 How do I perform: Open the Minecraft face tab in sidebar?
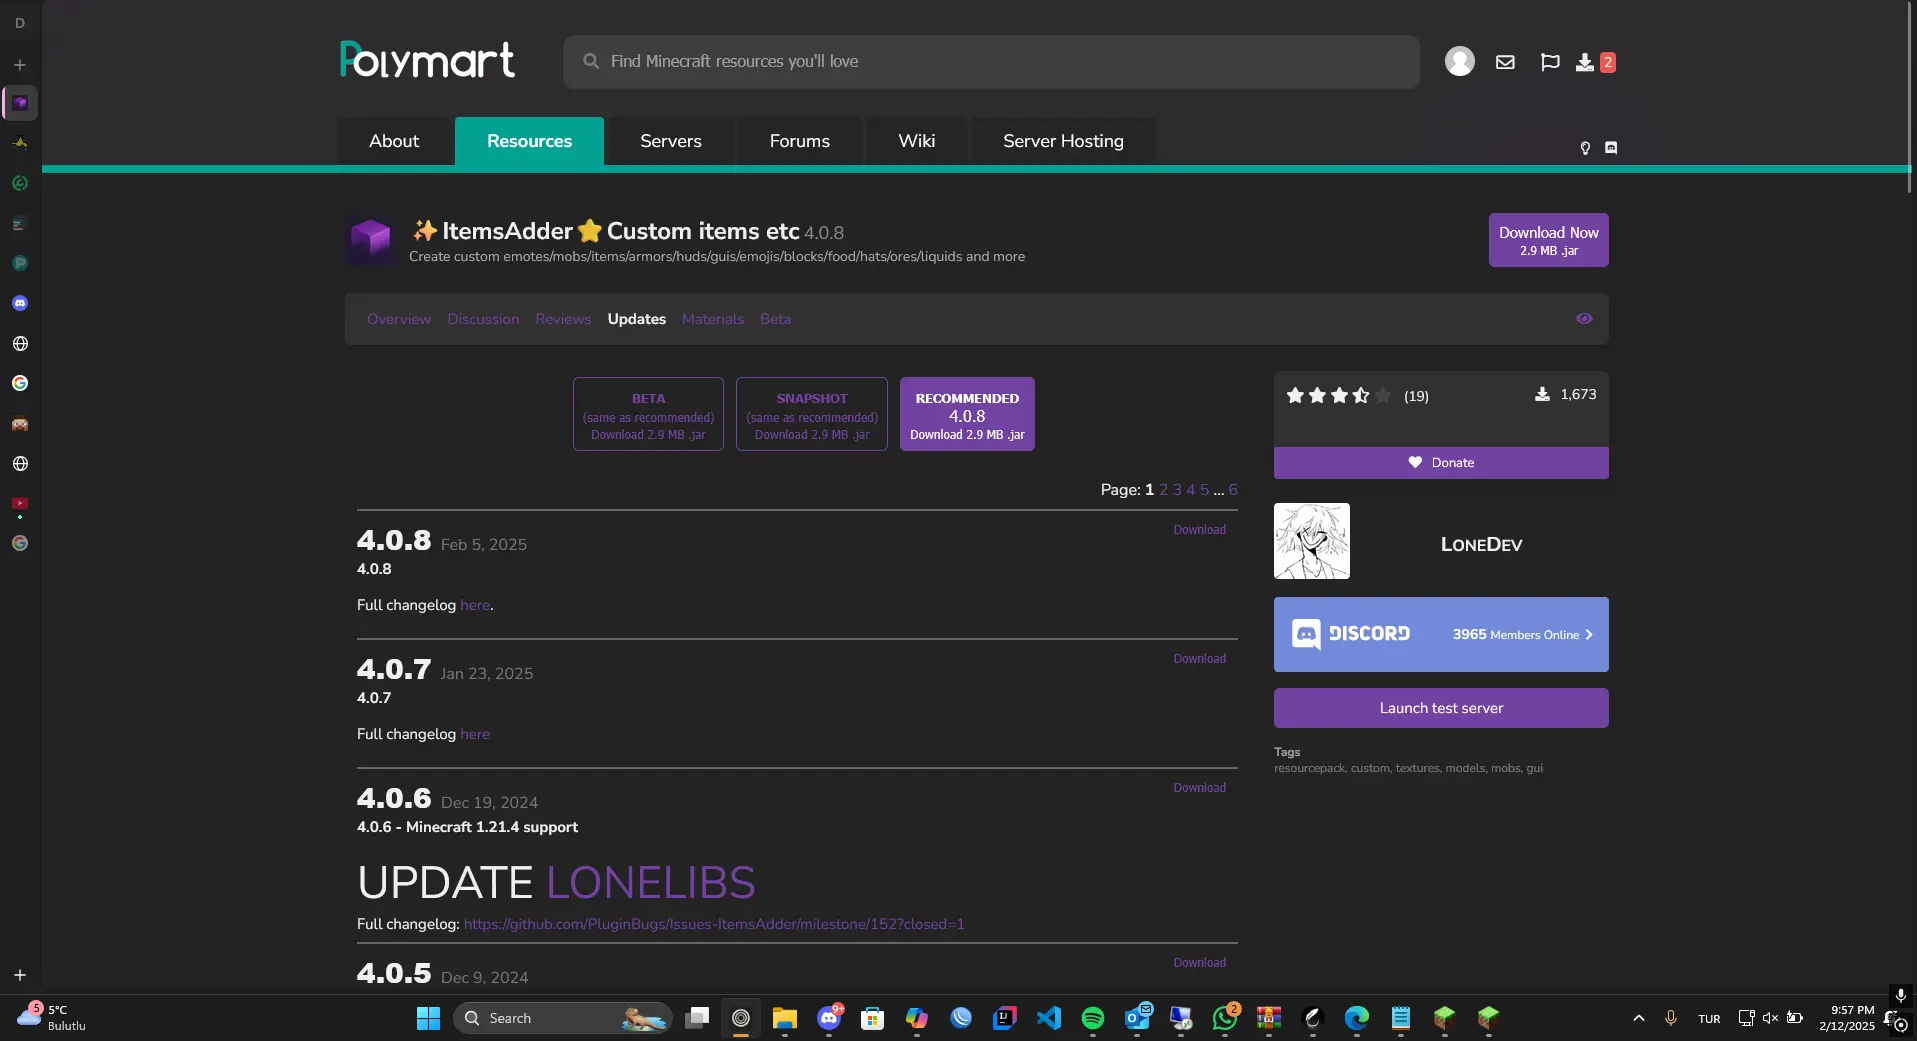click(x=20, y=424)
